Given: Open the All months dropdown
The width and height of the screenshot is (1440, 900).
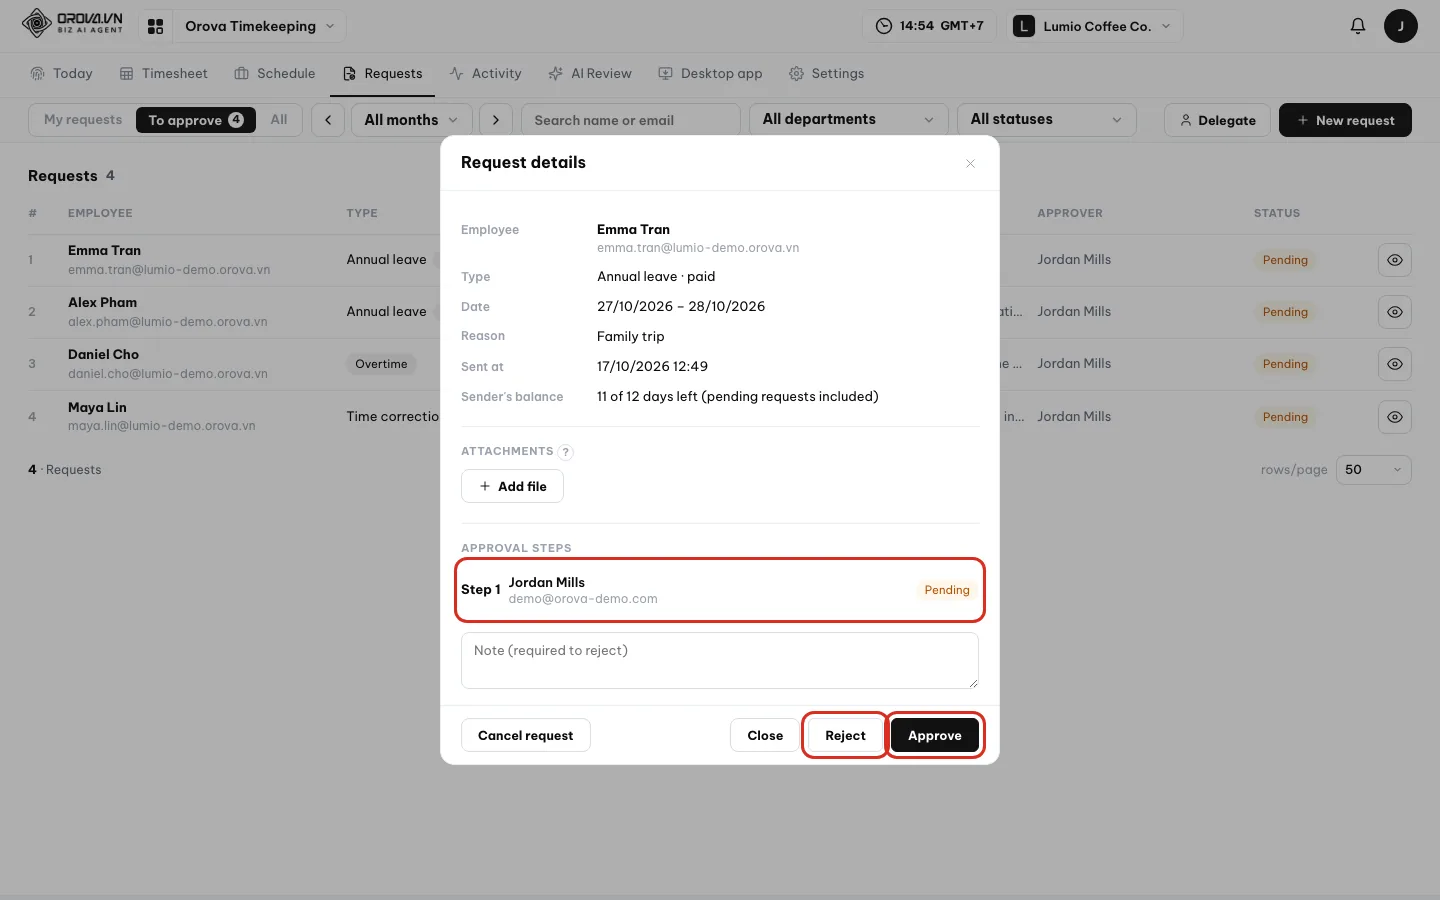Looking at the screenshot, I should 411,120.
